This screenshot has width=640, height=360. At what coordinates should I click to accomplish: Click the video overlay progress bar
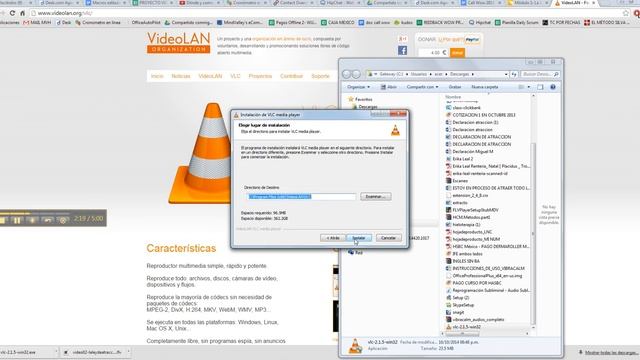click(36, 213)
